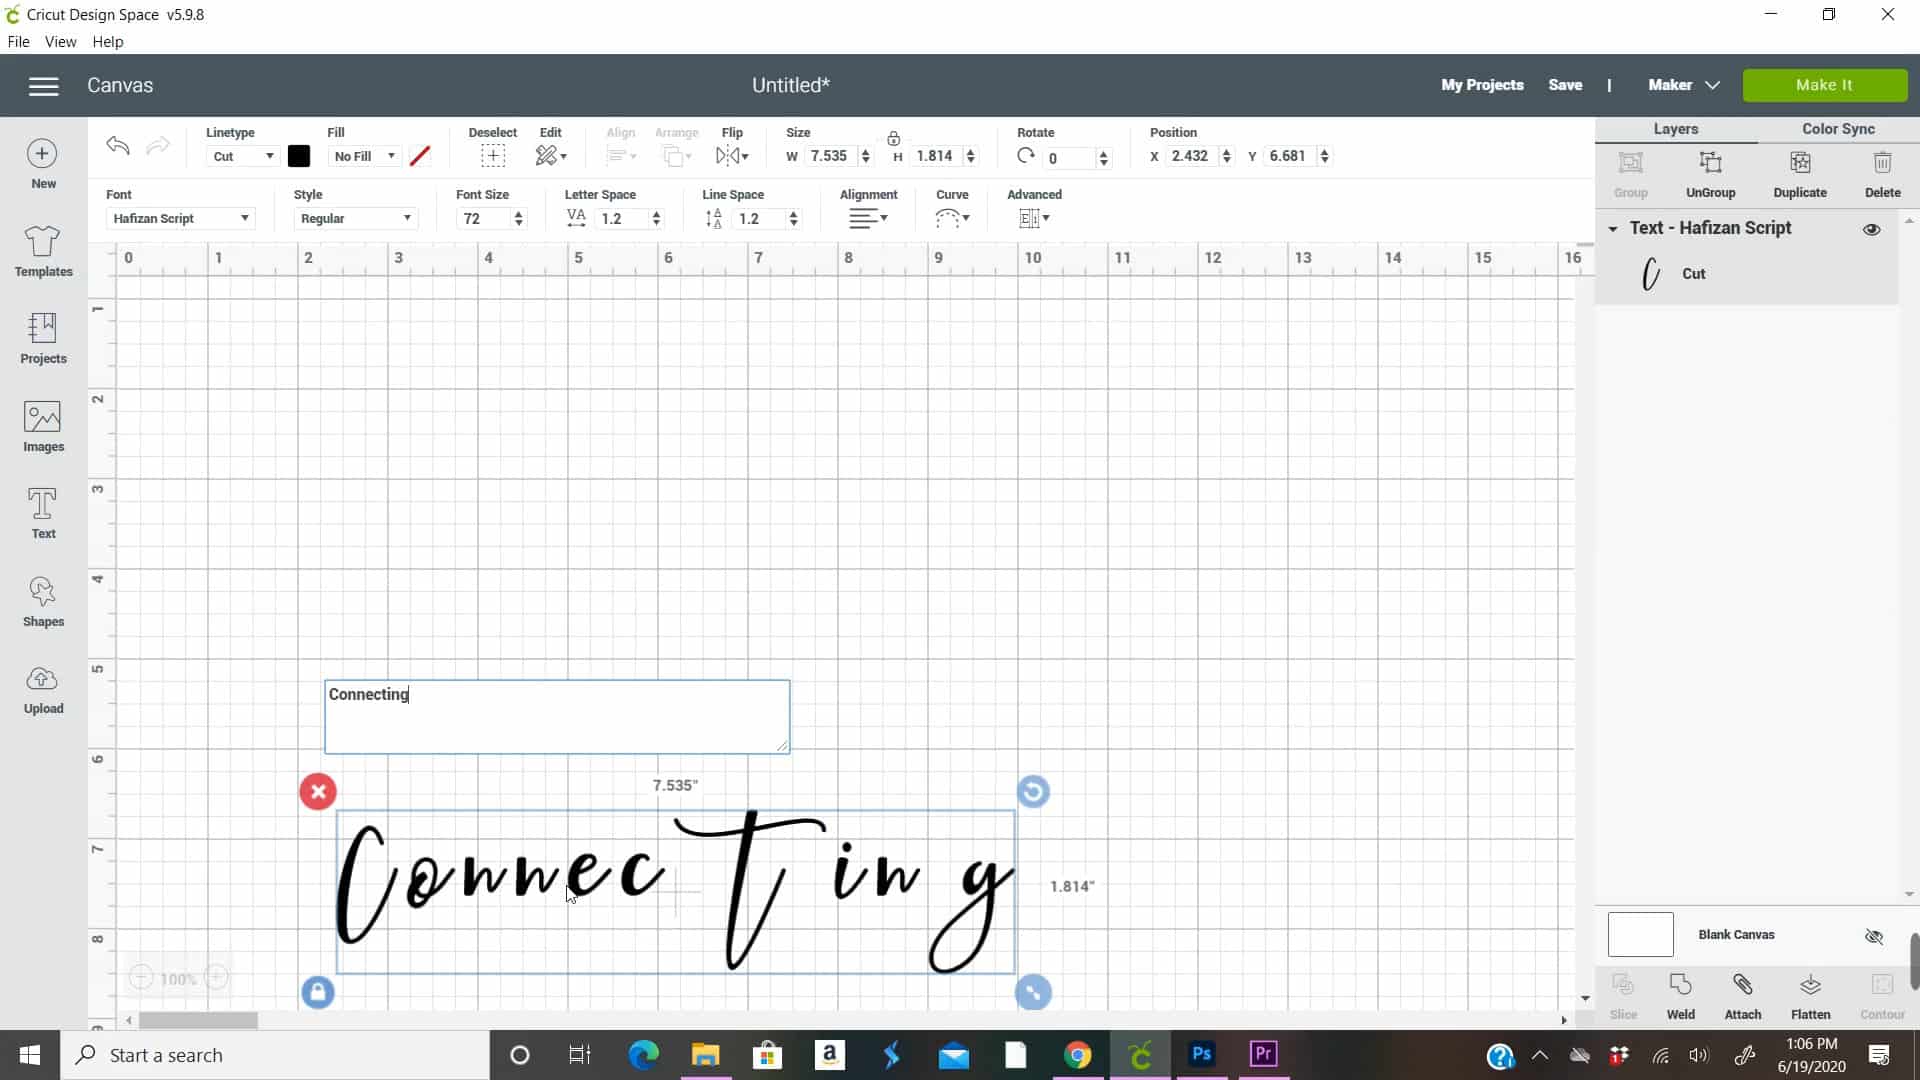The width and height of the screenshot is (1920, 1080).
Task: Click the Width size field
Action: pyautogui.click(x=830, y=156)
